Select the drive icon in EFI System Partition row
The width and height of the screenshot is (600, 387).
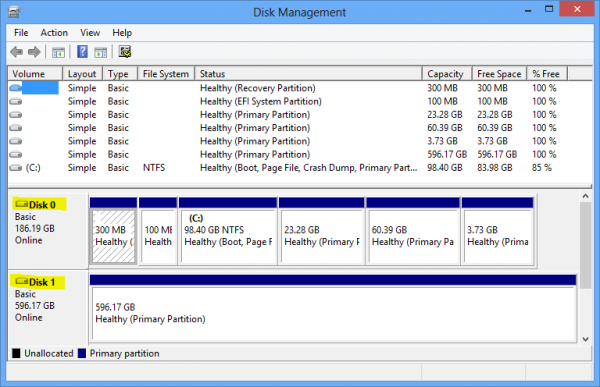click(x=16, y=101)
